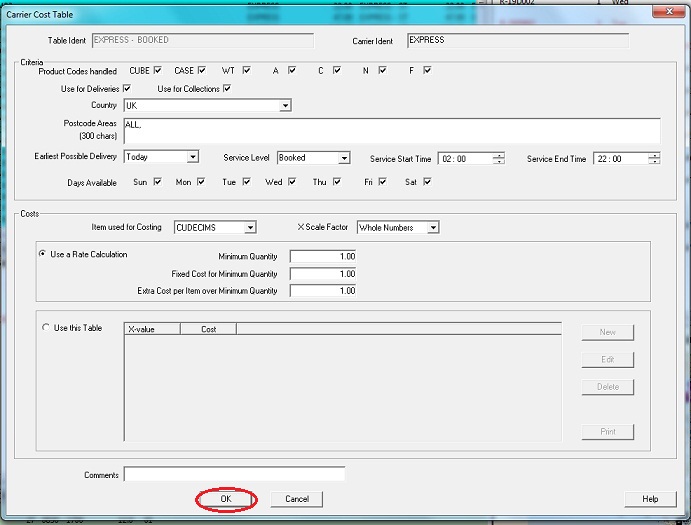Uncheck the CASE product code checkbox
Viewport: 691px width, 525px height.
pos(202,71)
